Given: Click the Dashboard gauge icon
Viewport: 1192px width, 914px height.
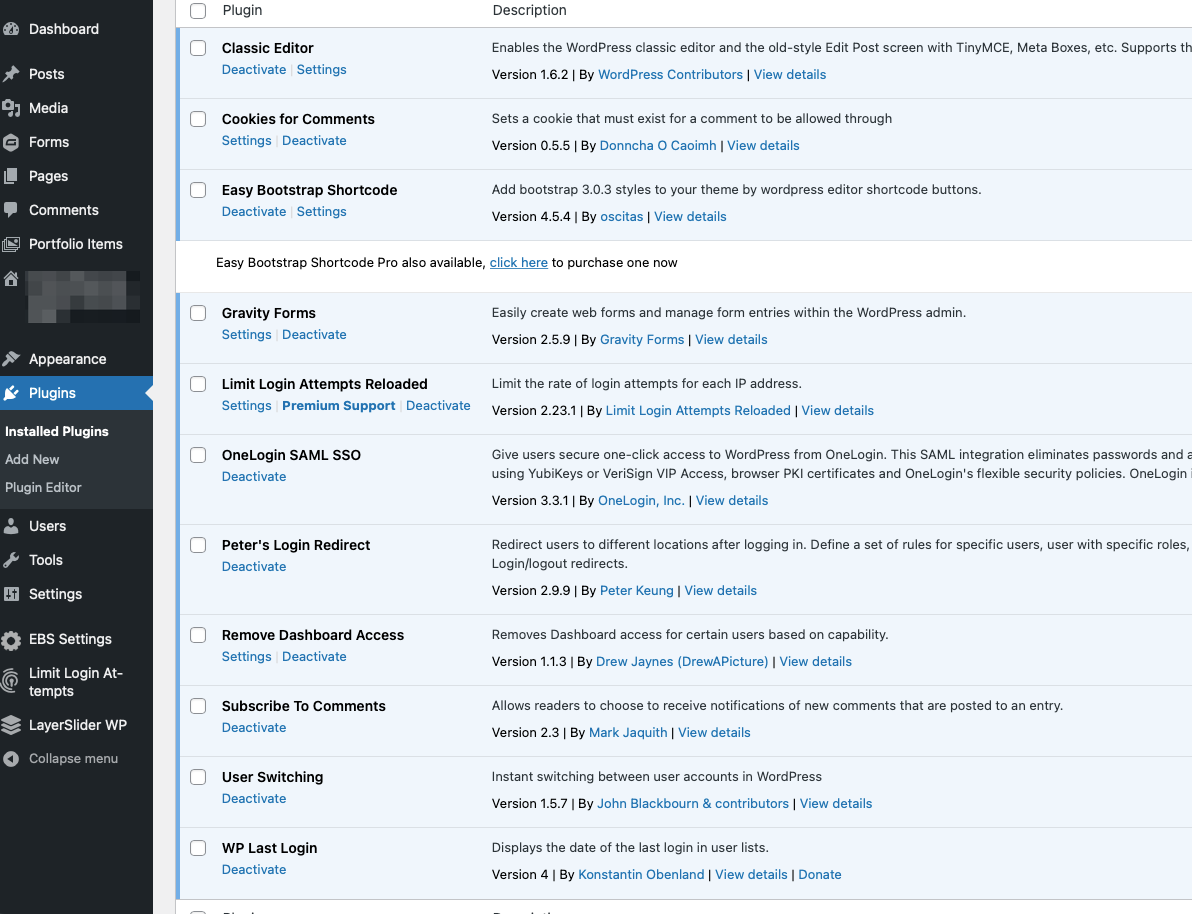Looking at the screenshot, I should (x=11, y=29).
